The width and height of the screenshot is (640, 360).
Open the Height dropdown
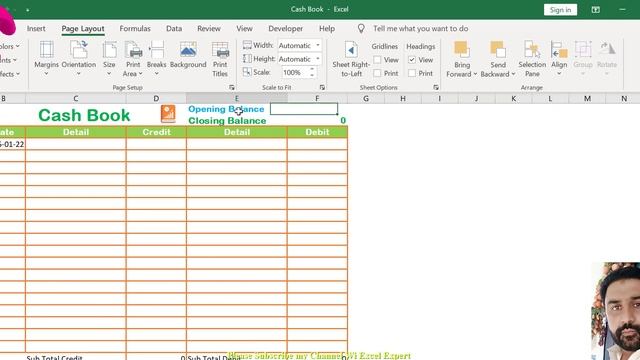tap(318, 59)
